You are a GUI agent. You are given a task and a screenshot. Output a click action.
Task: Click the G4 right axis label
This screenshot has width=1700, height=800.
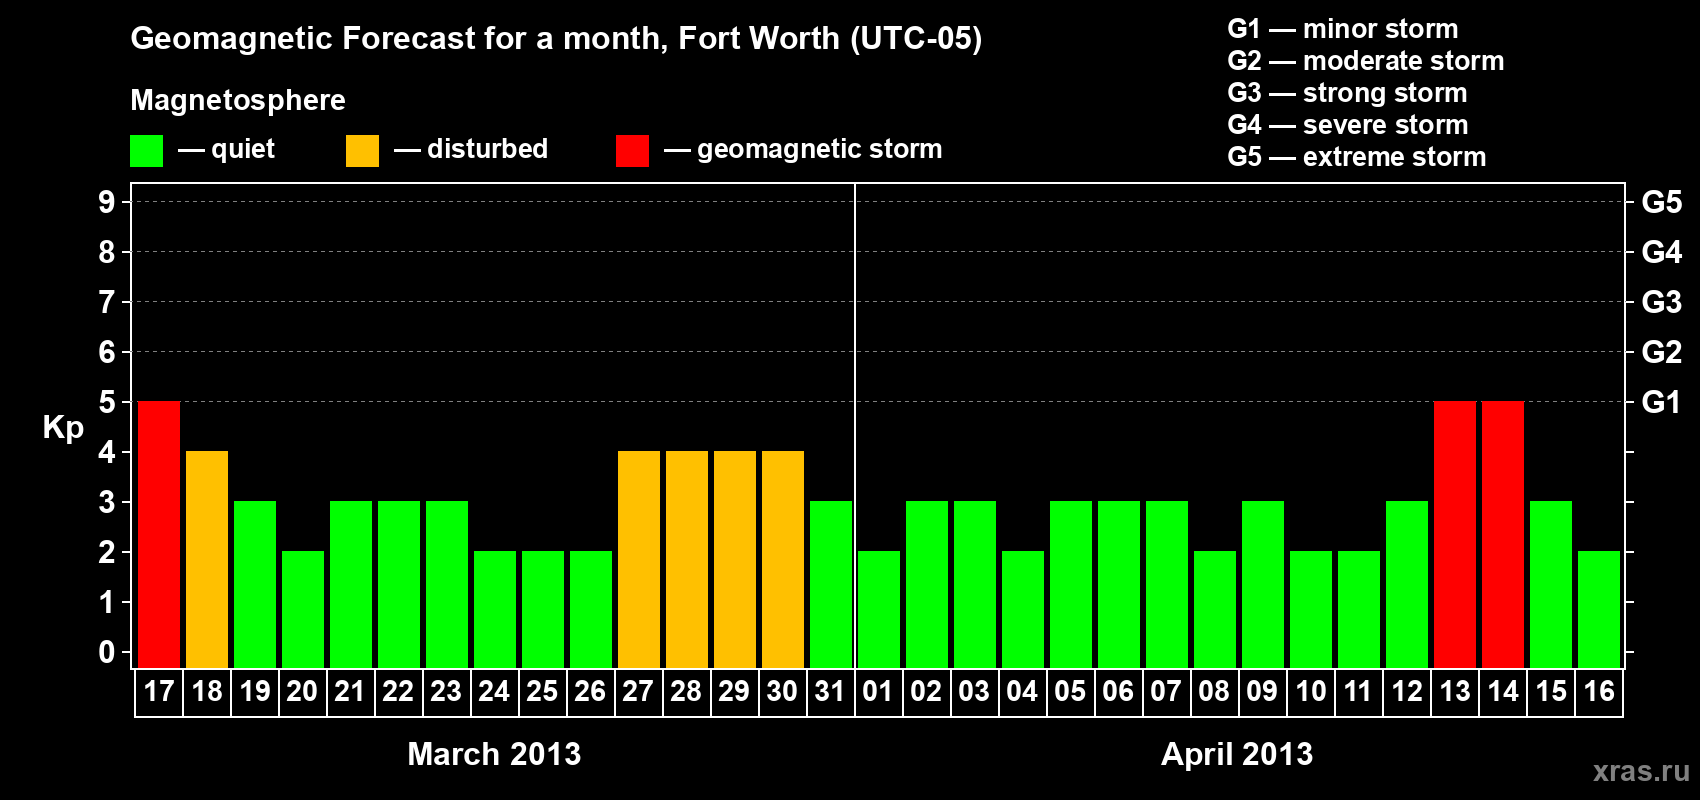(x=1662, y=252)
